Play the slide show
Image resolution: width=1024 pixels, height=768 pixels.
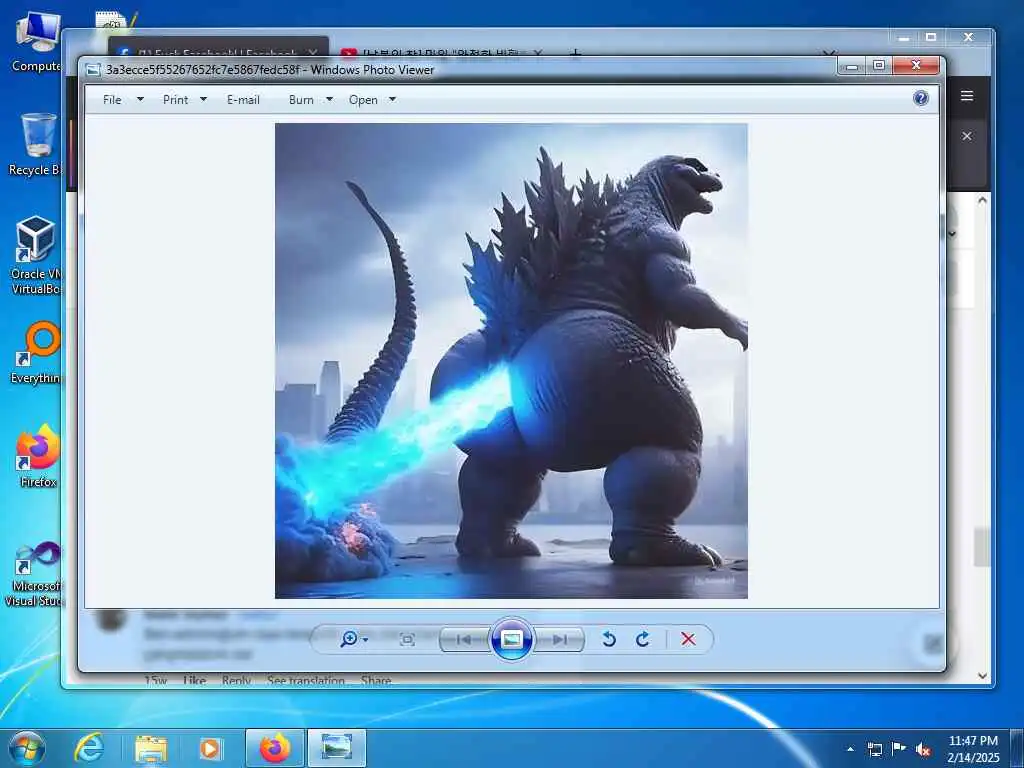511,639
